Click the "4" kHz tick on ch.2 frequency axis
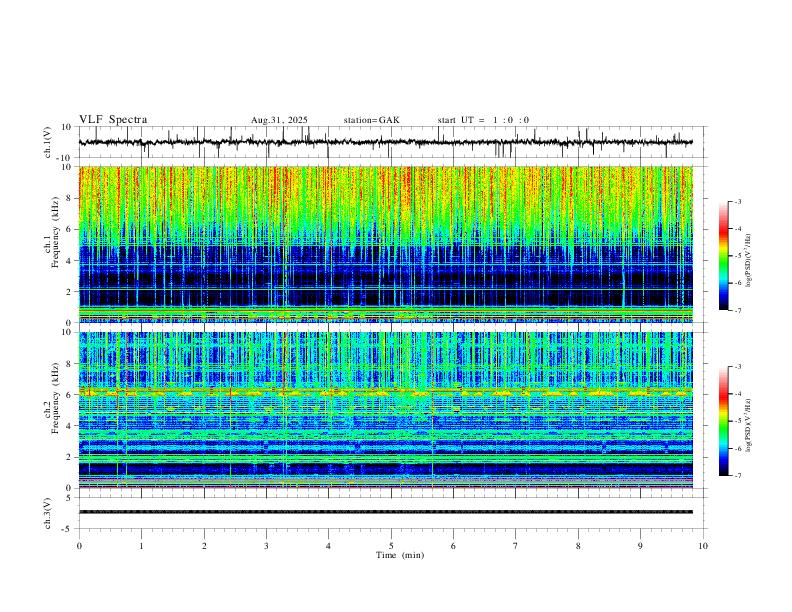Viewport: 792px width, 612px height. click(x=69, y=426)
